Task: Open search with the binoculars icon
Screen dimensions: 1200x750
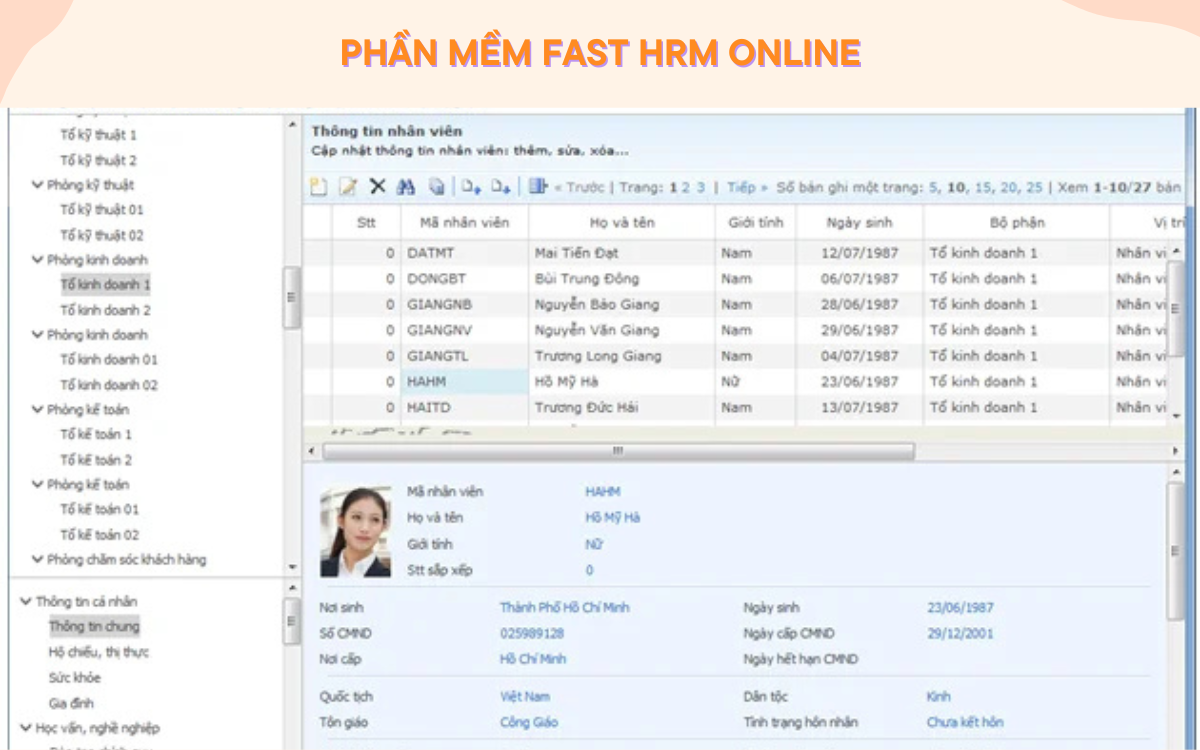Action: 406,186
